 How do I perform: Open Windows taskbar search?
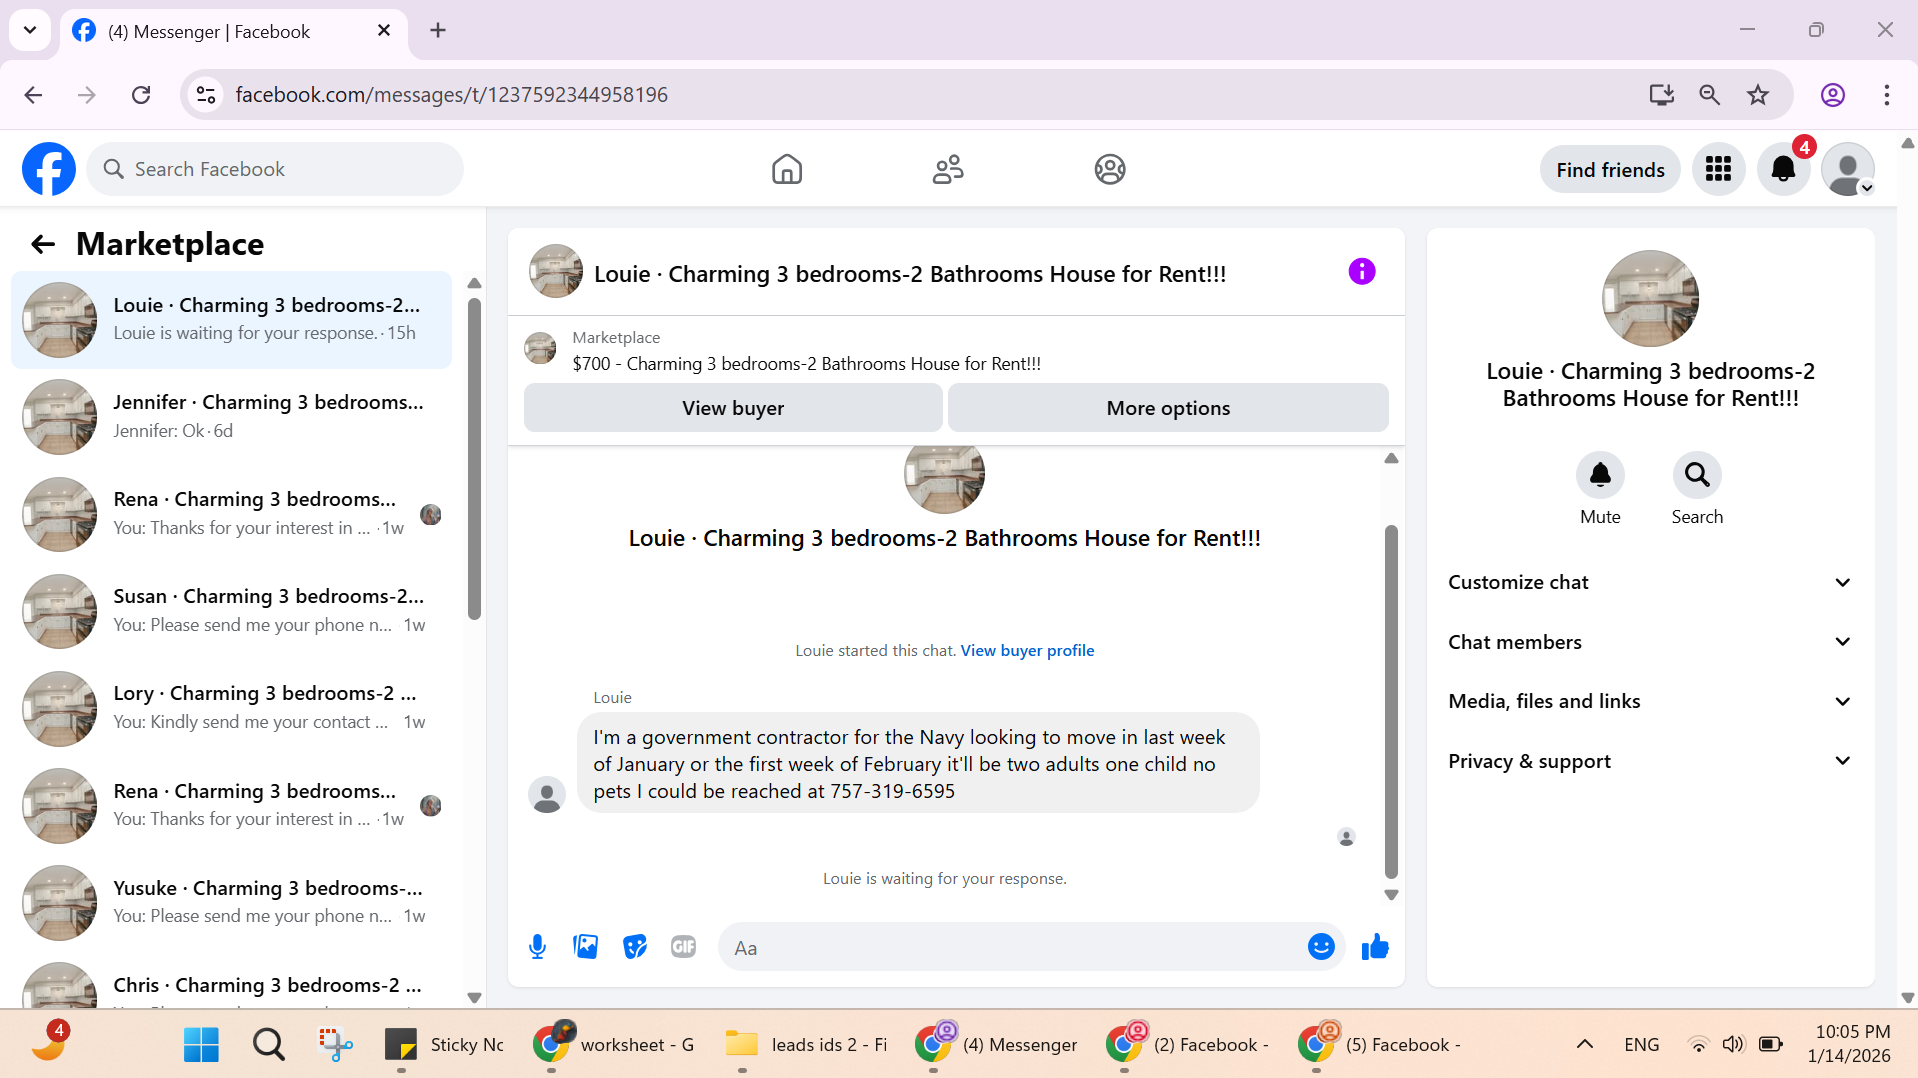tap(268, 1044)
